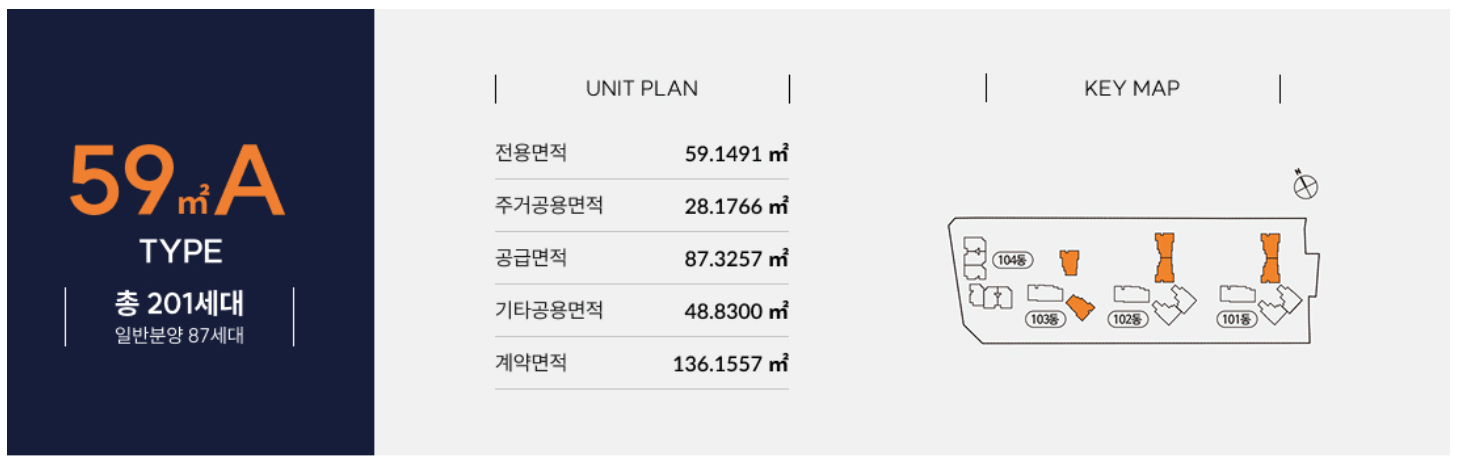Click the white outlined building beside 104동
This screenshot has width=1458, height=465.
[972, 257]
